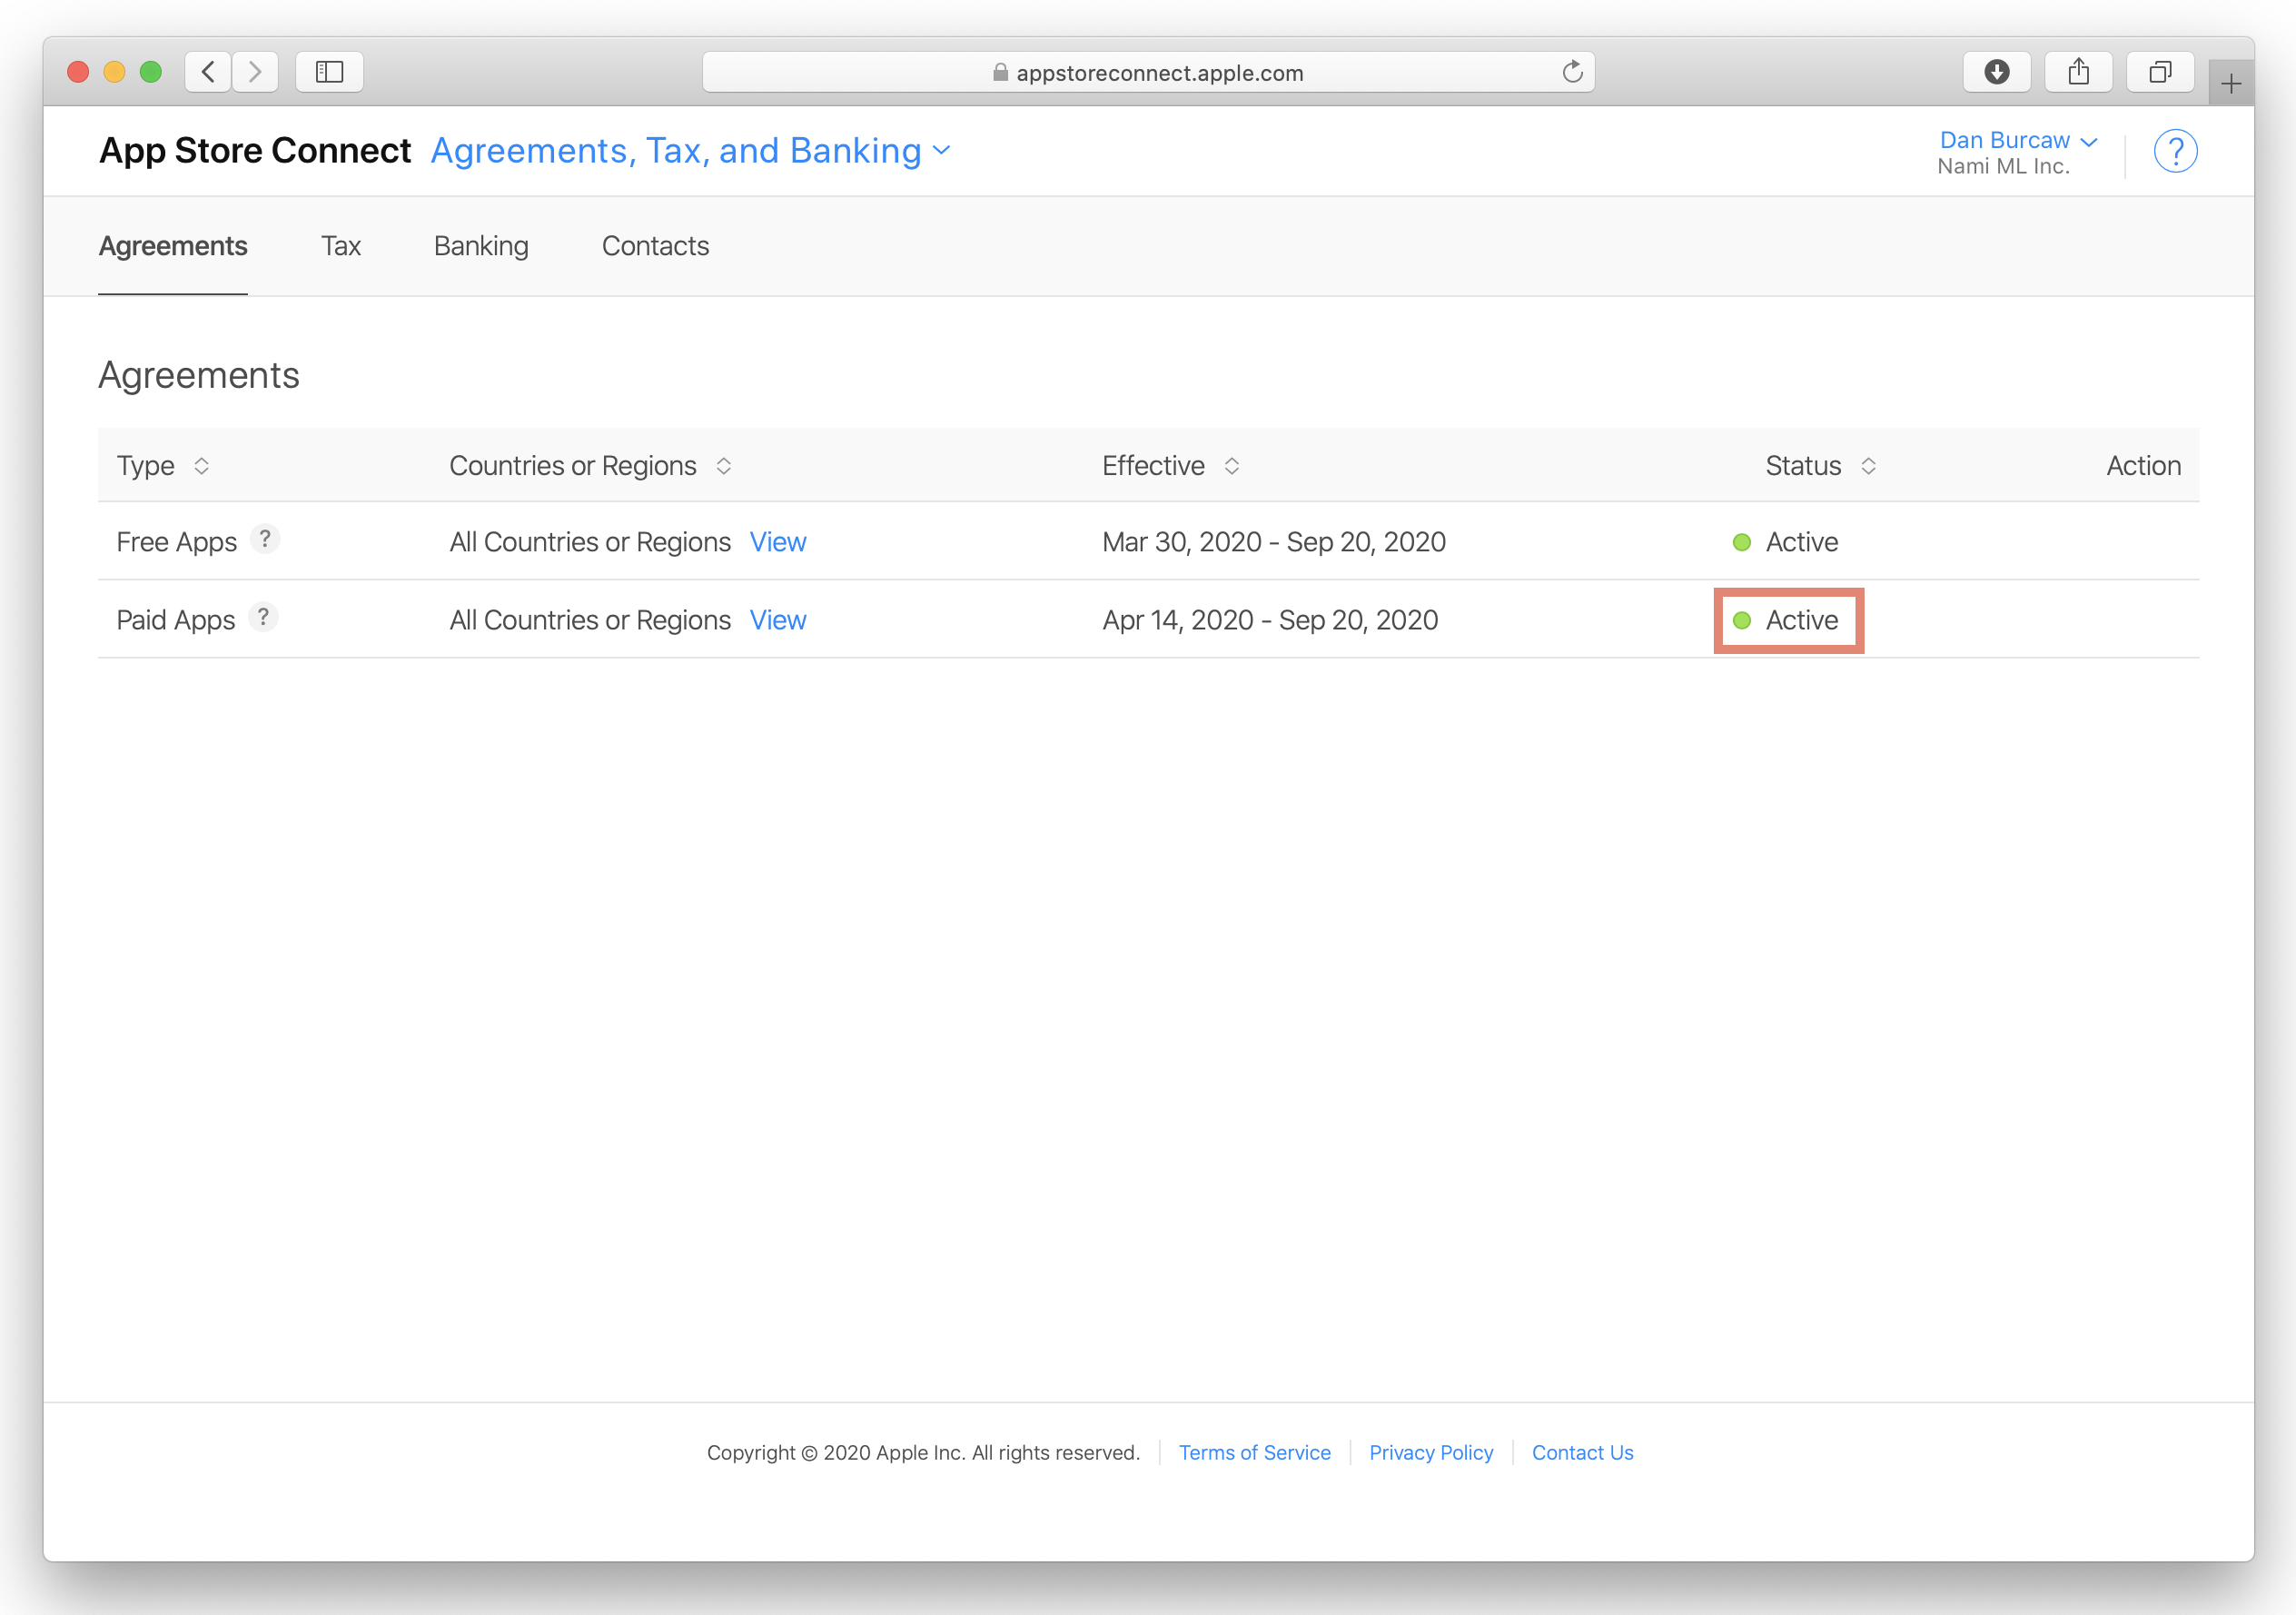Viewport: 2296px width, 1615px height.
Task: Click the Share icon in the toolbar
Action: pyautogui.click(x=2078, y=72)
